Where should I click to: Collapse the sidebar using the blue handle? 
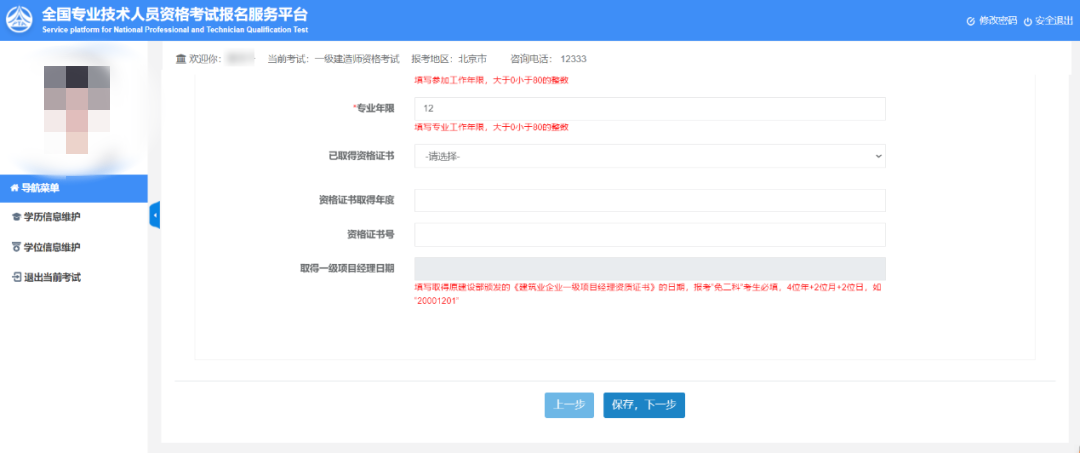(x=154, y=215)
